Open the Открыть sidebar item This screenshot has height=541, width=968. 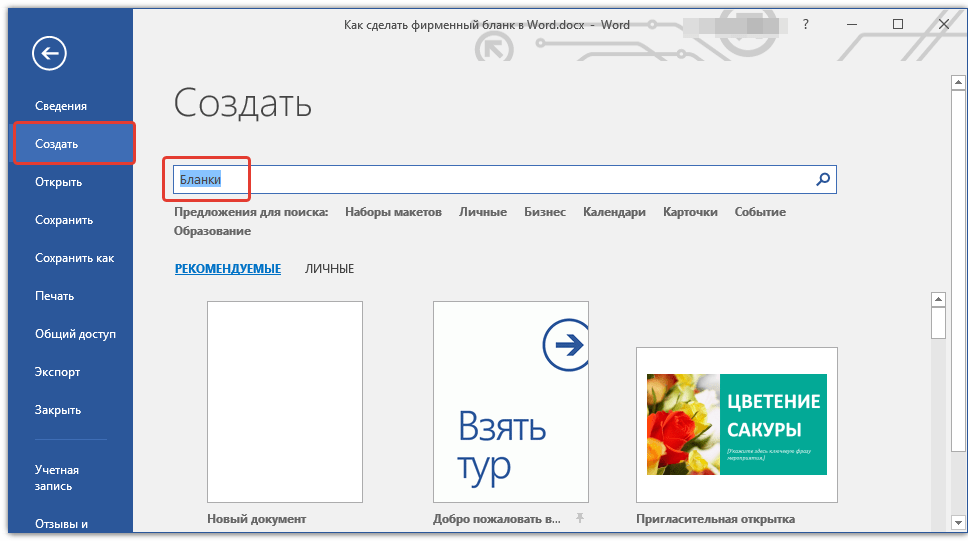tap(59, 182)
